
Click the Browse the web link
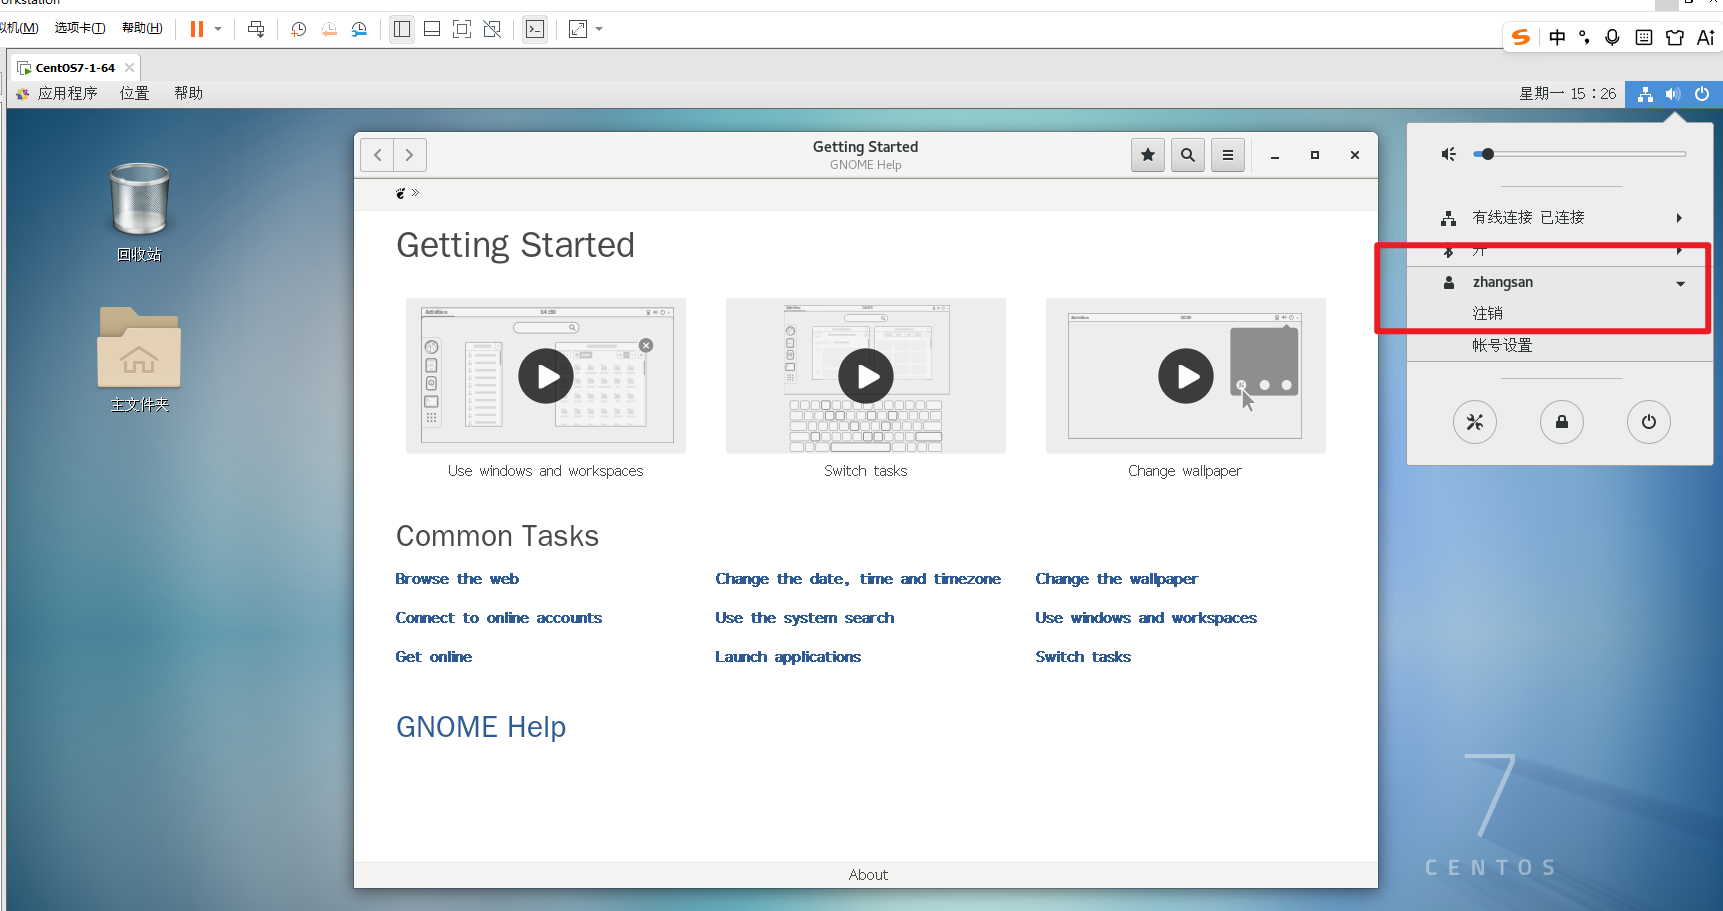457,579
